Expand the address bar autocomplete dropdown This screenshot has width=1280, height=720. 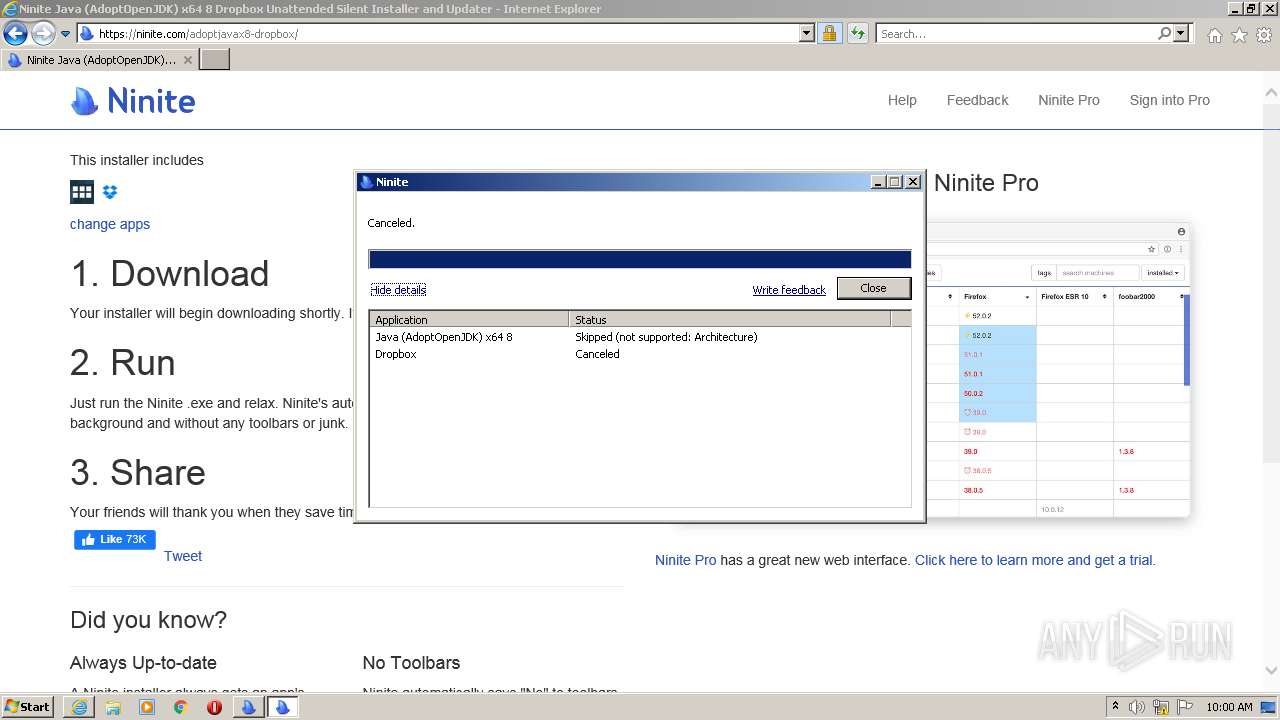[x=807, y=33]
